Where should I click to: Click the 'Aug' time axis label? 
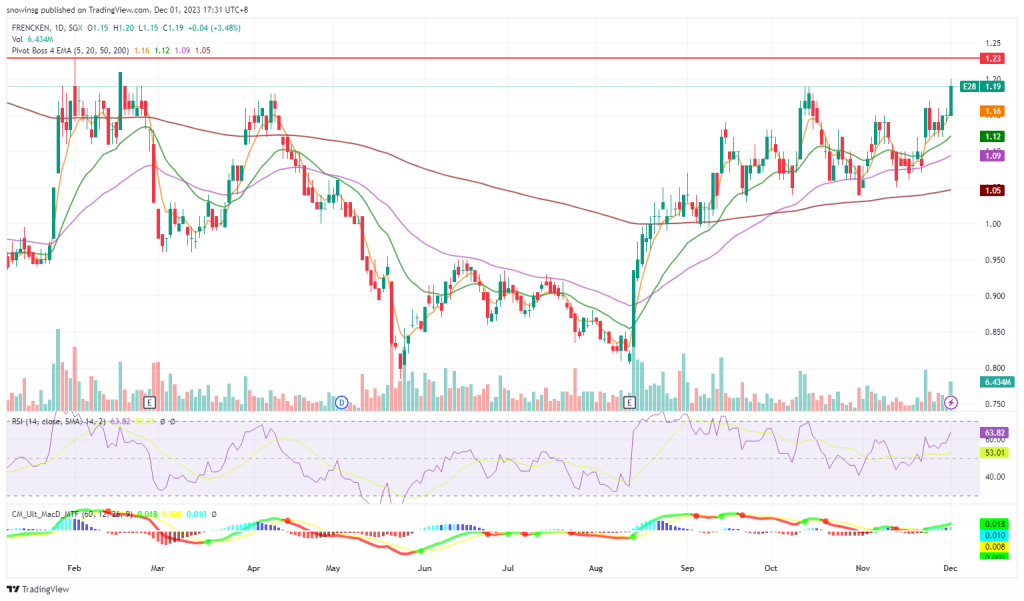coord(596,568)
